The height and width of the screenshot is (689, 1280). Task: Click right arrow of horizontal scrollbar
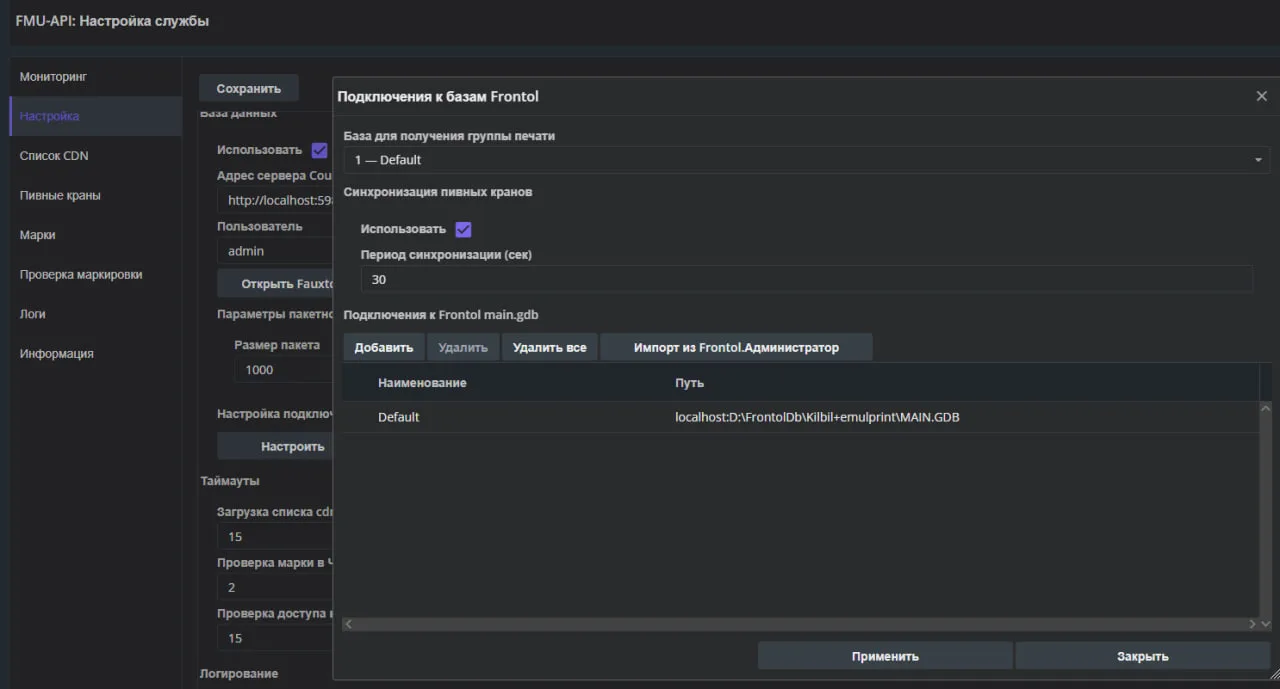pyautogui.click(x=1252, y=624)
